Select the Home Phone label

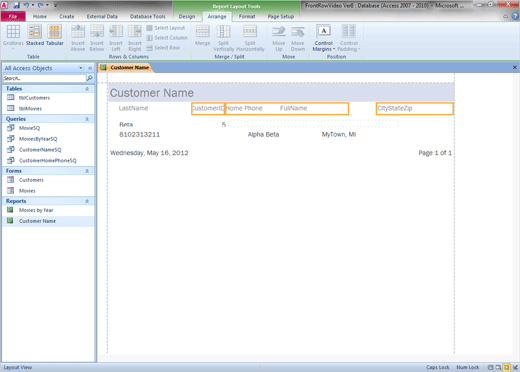click(x=244, y=108)
